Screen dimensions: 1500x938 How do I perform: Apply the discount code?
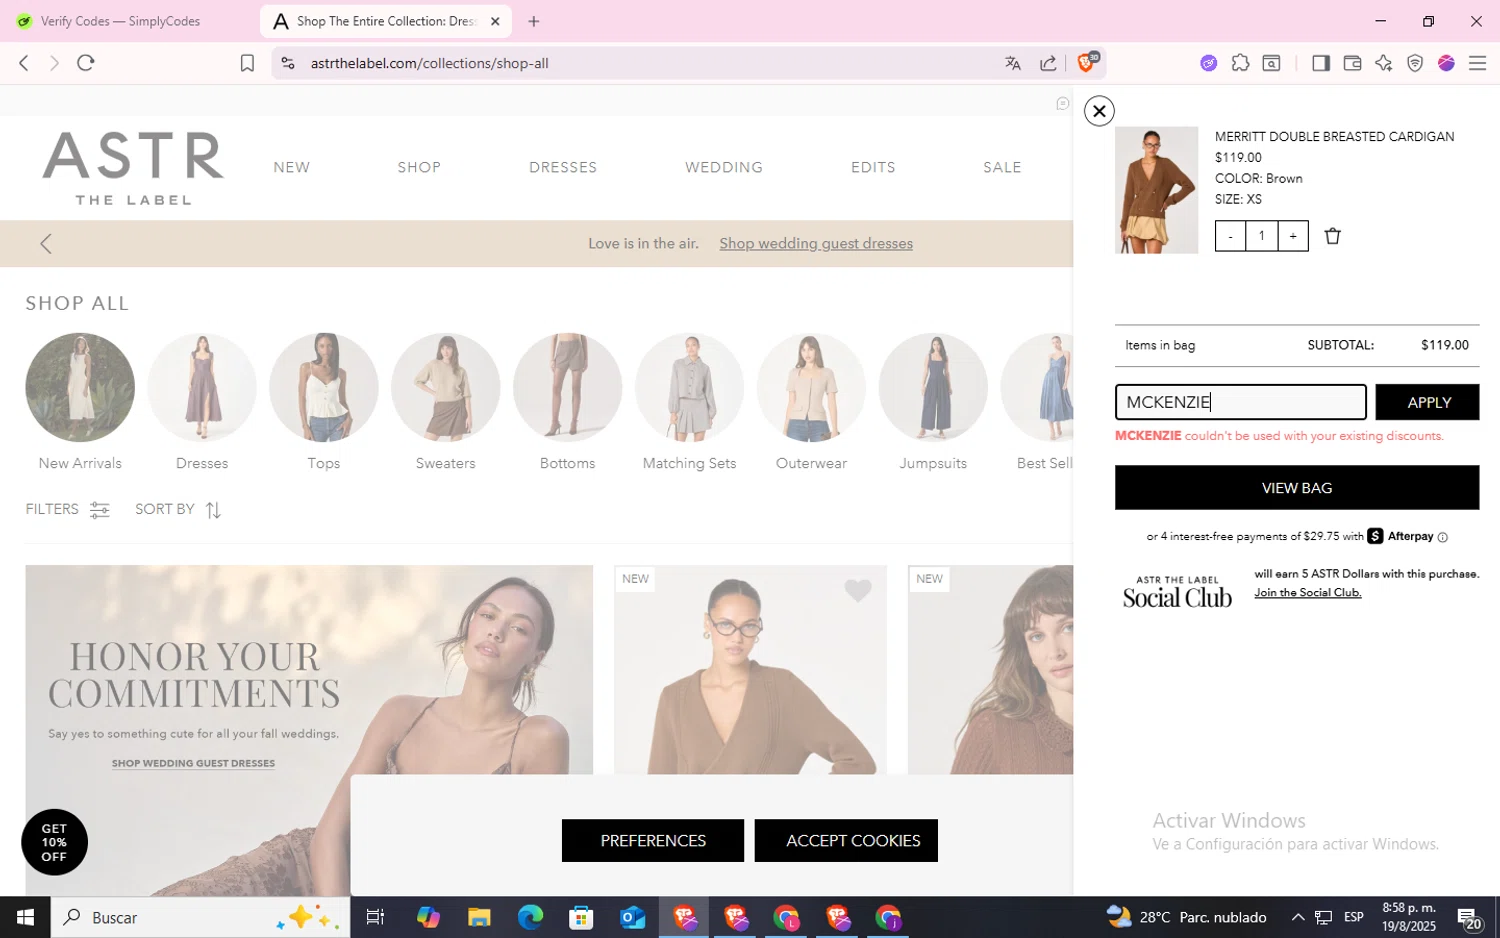[1428, 402]
